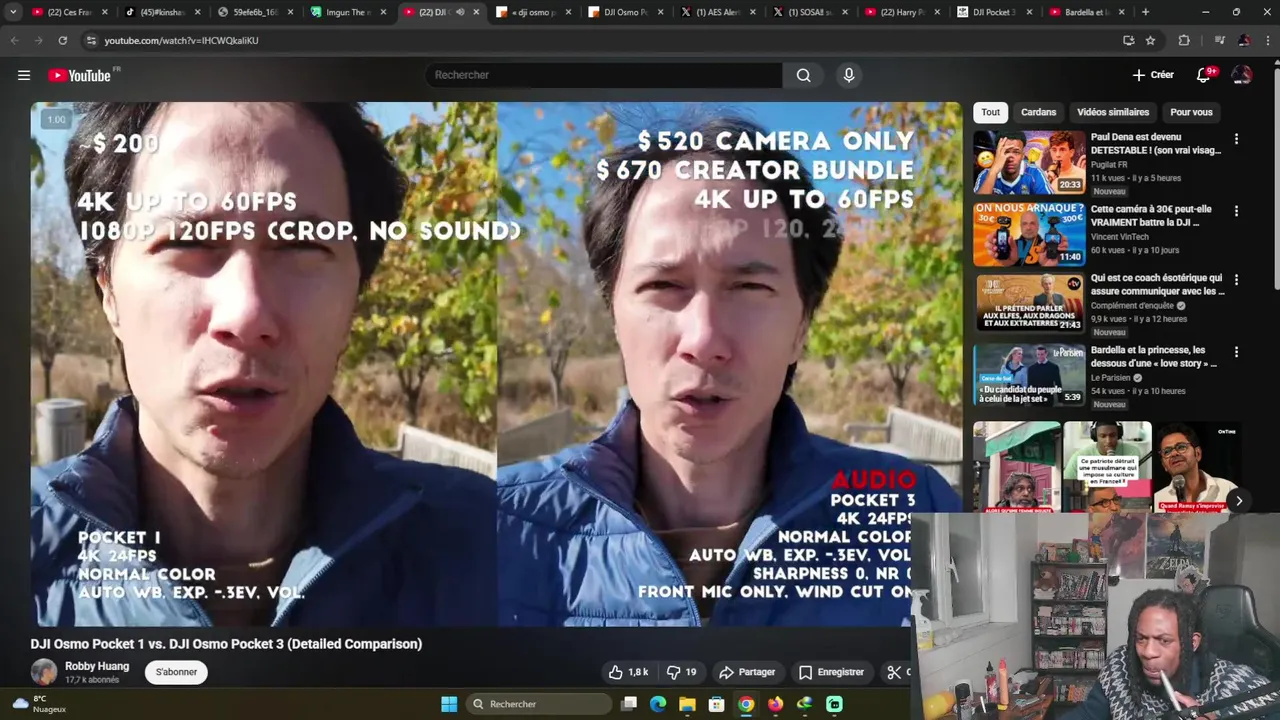Select the Pour vous filter chip
The image size is (1280, 720).
[x=1191, y=112]
